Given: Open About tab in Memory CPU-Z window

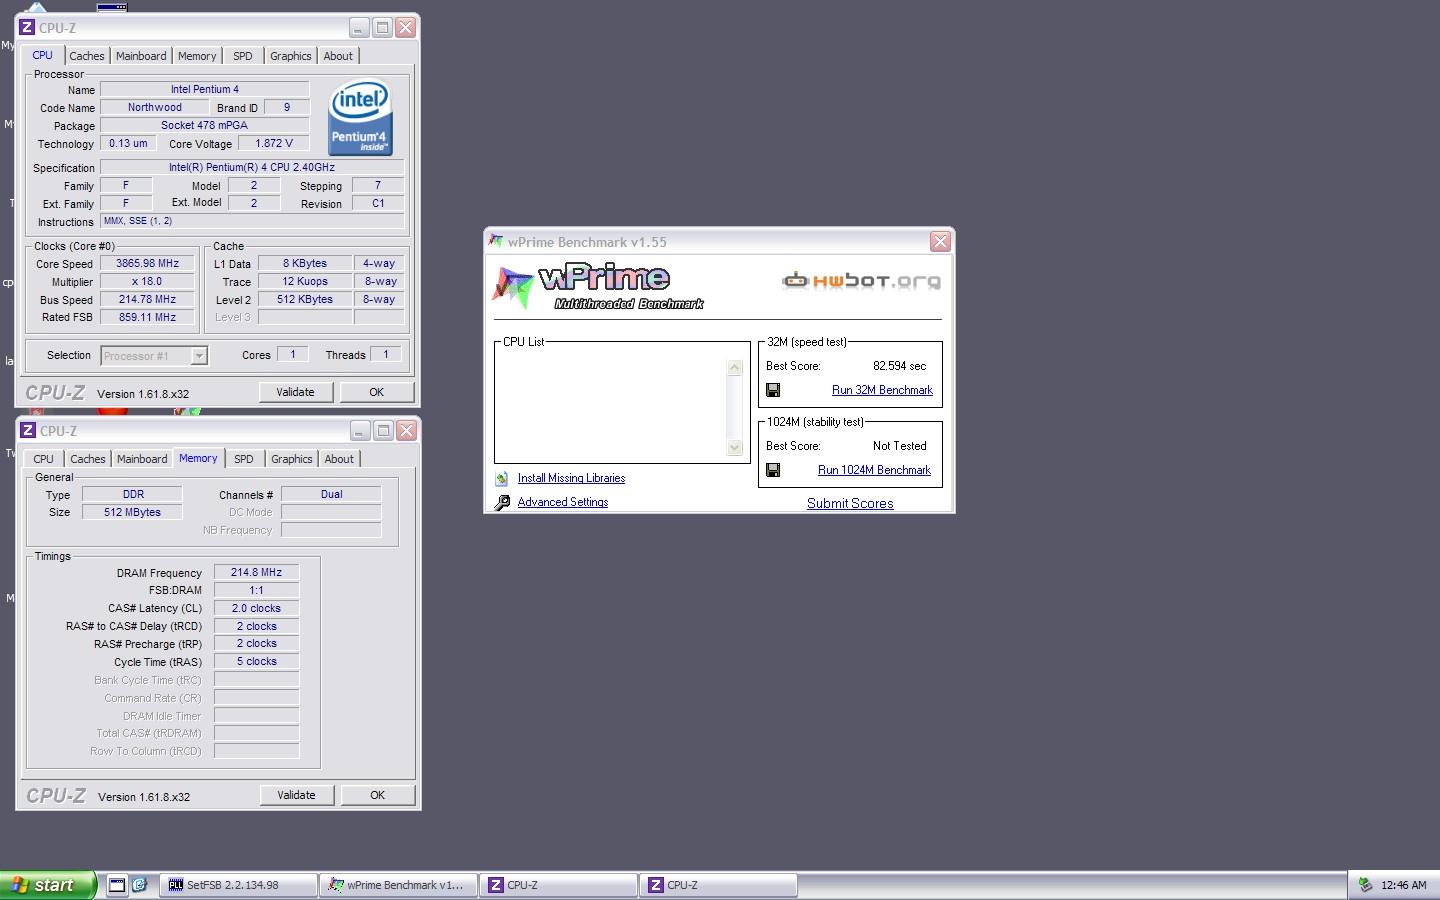Looking at the screenshot, I should point(339,459).
